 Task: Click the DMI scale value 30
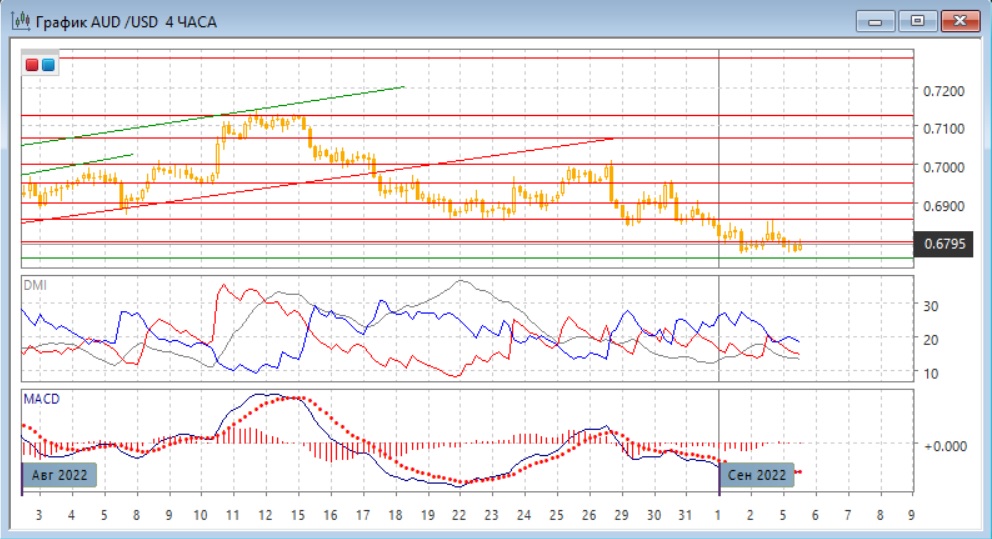(932, 306)
